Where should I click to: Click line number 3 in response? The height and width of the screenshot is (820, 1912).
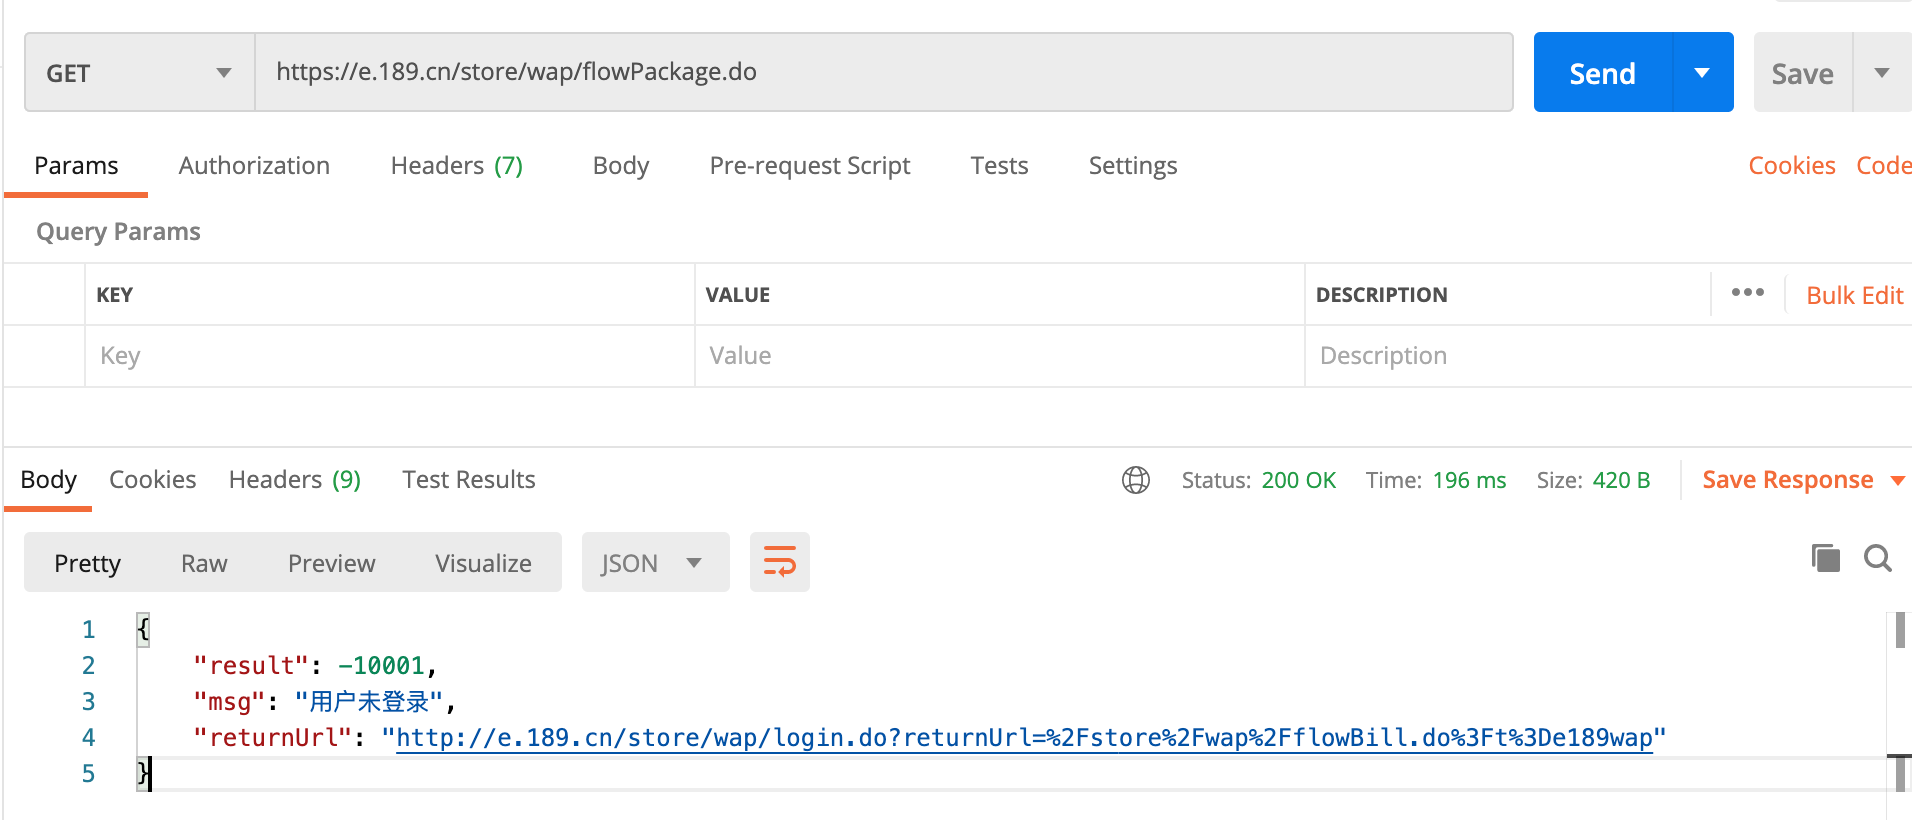tap(88, 702)
